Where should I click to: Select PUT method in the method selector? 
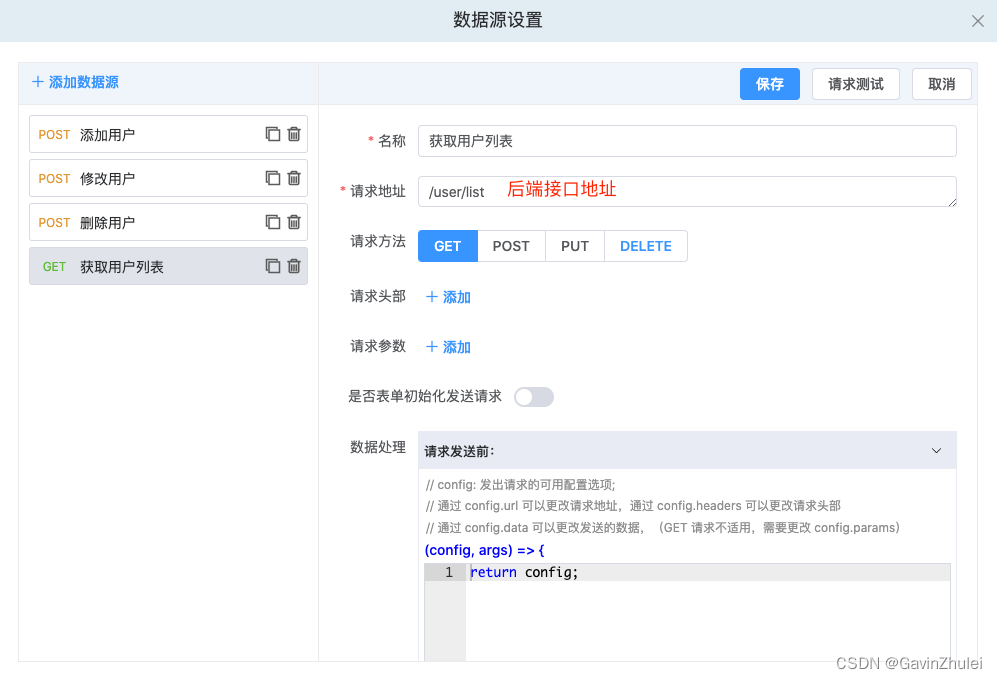click(x=574, y=246)
